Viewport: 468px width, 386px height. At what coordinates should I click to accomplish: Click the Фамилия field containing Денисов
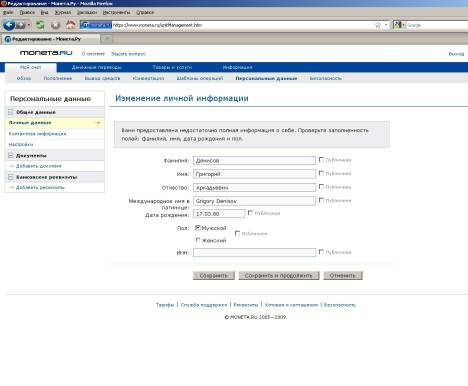pyautogui.click(x=254, y=160)
